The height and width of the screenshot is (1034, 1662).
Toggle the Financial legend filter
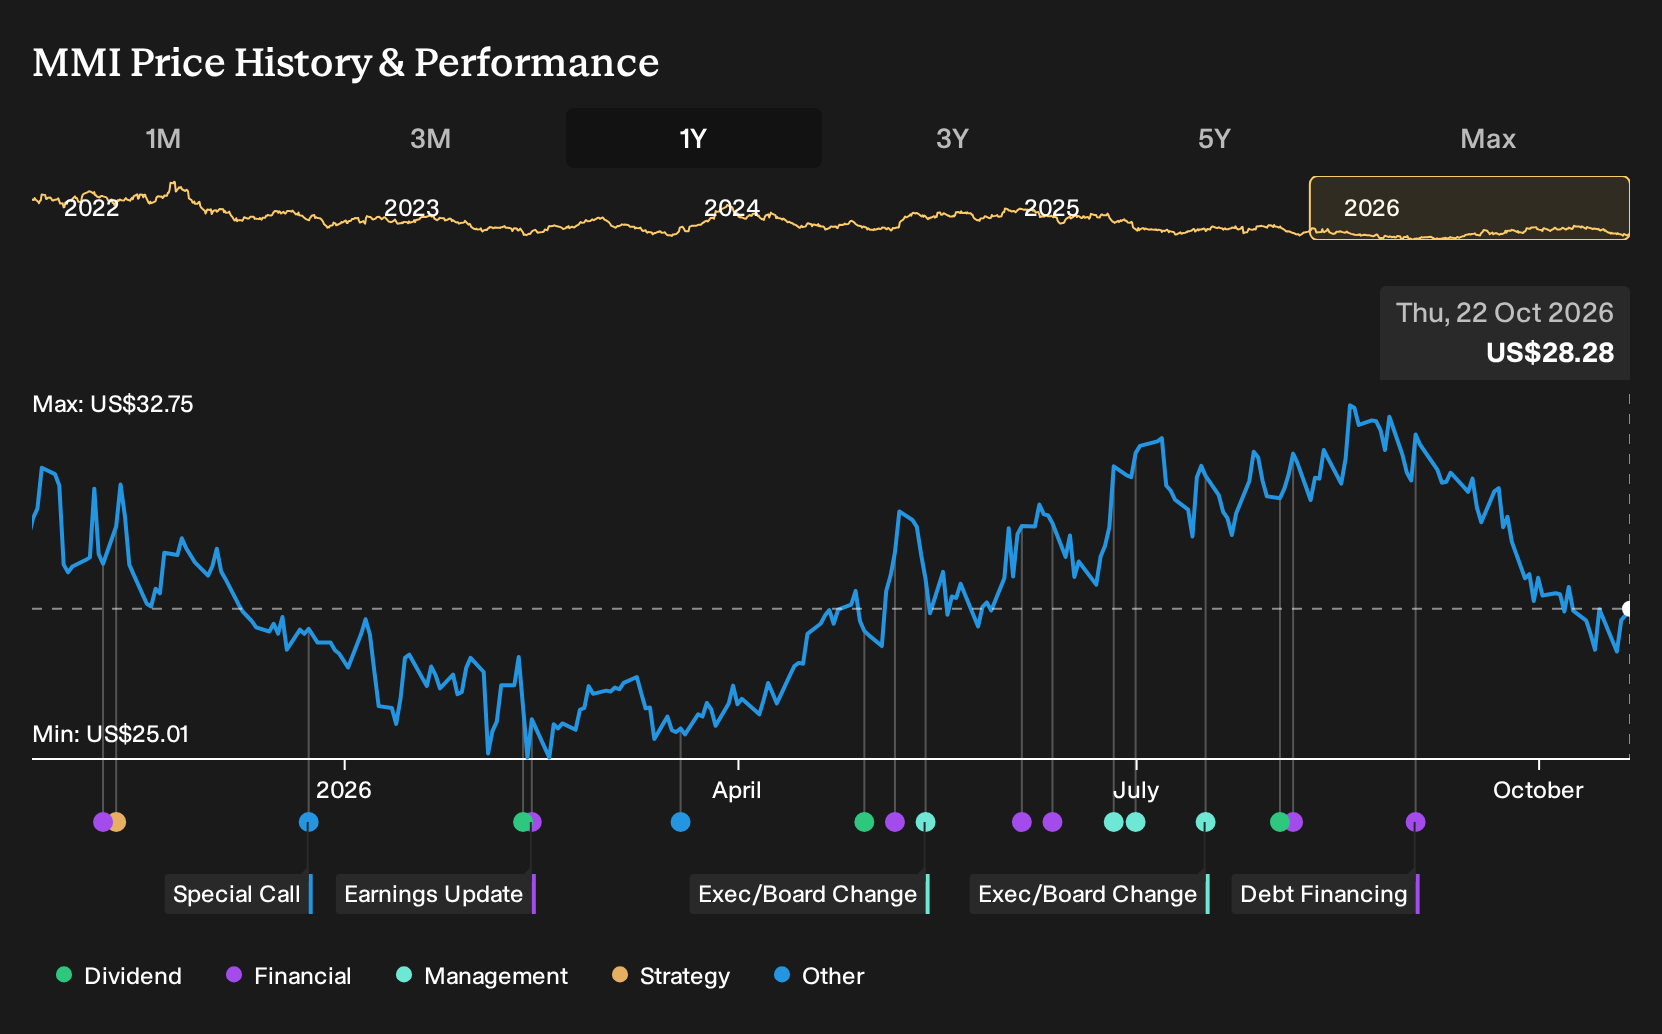[289, 976]
